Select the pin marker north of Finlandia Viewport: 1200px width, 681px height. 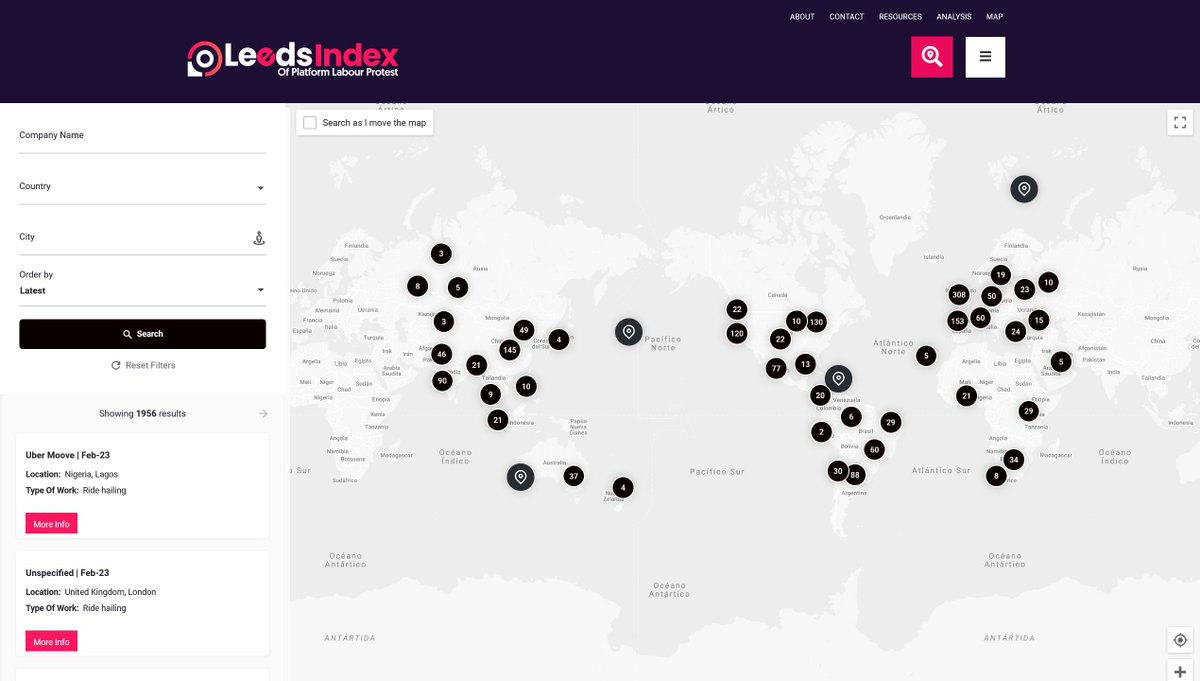[1023, 188]
